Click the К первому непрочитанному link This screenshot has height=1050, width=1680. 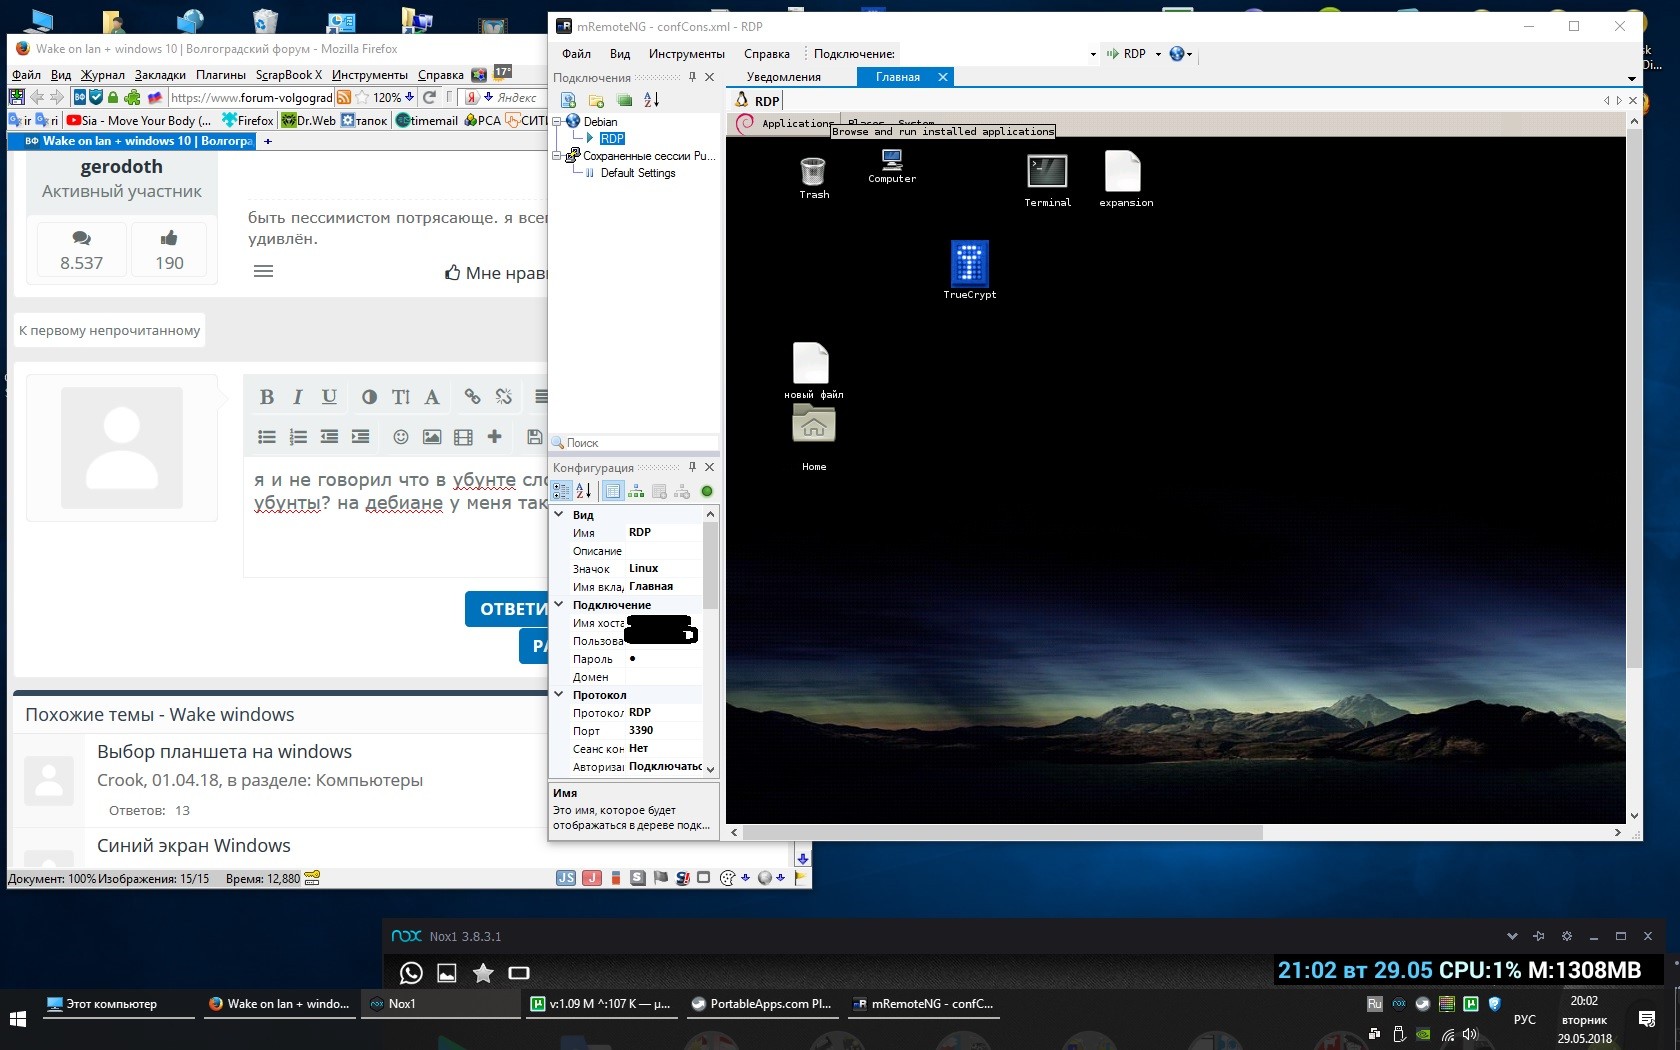[x=109, y=331]
